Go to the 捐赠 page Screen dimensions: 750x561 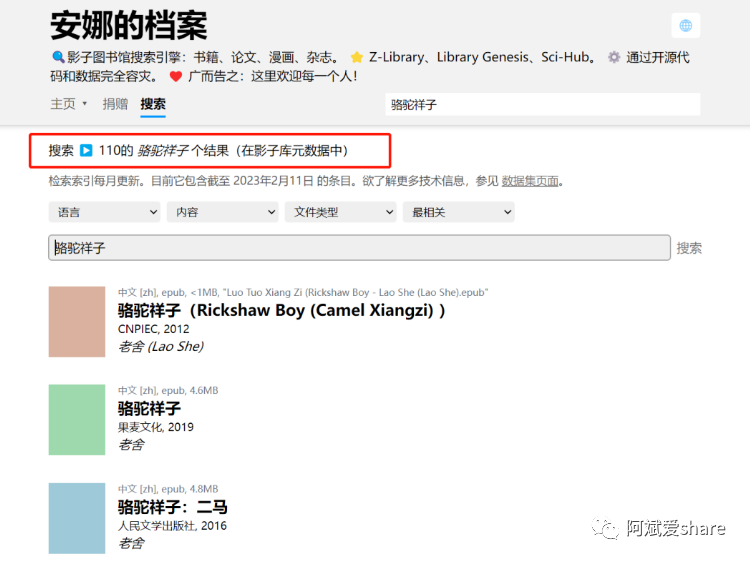point(115,104)
